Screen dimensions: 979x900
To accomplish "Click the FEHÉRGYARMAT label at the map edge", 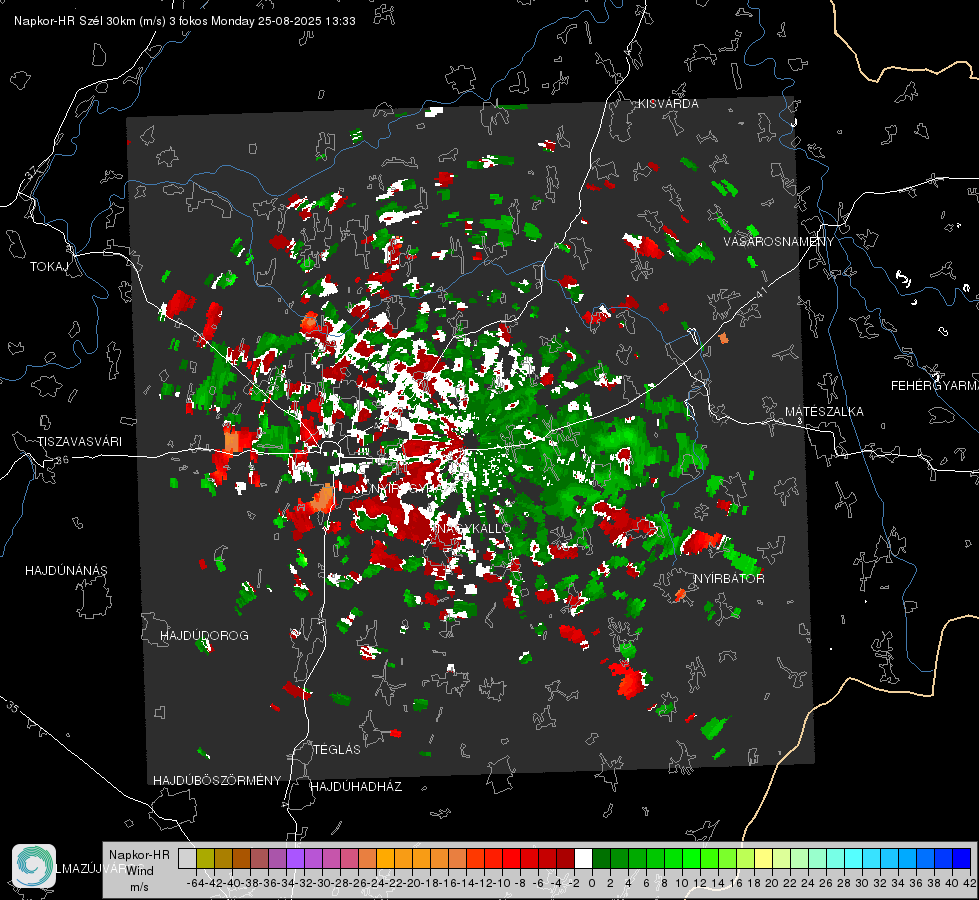I will coord(935,386).
